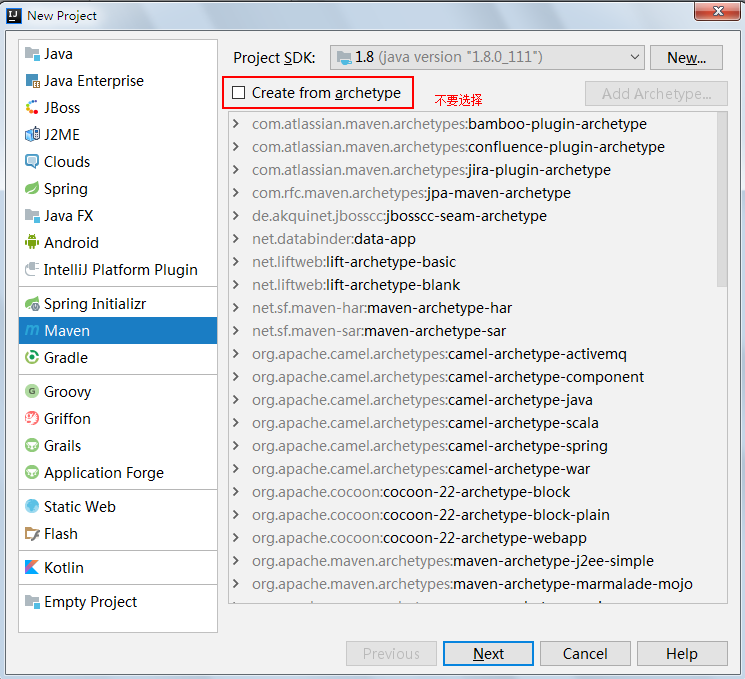Expand the net.databinder data-app node

pos(236,239)
